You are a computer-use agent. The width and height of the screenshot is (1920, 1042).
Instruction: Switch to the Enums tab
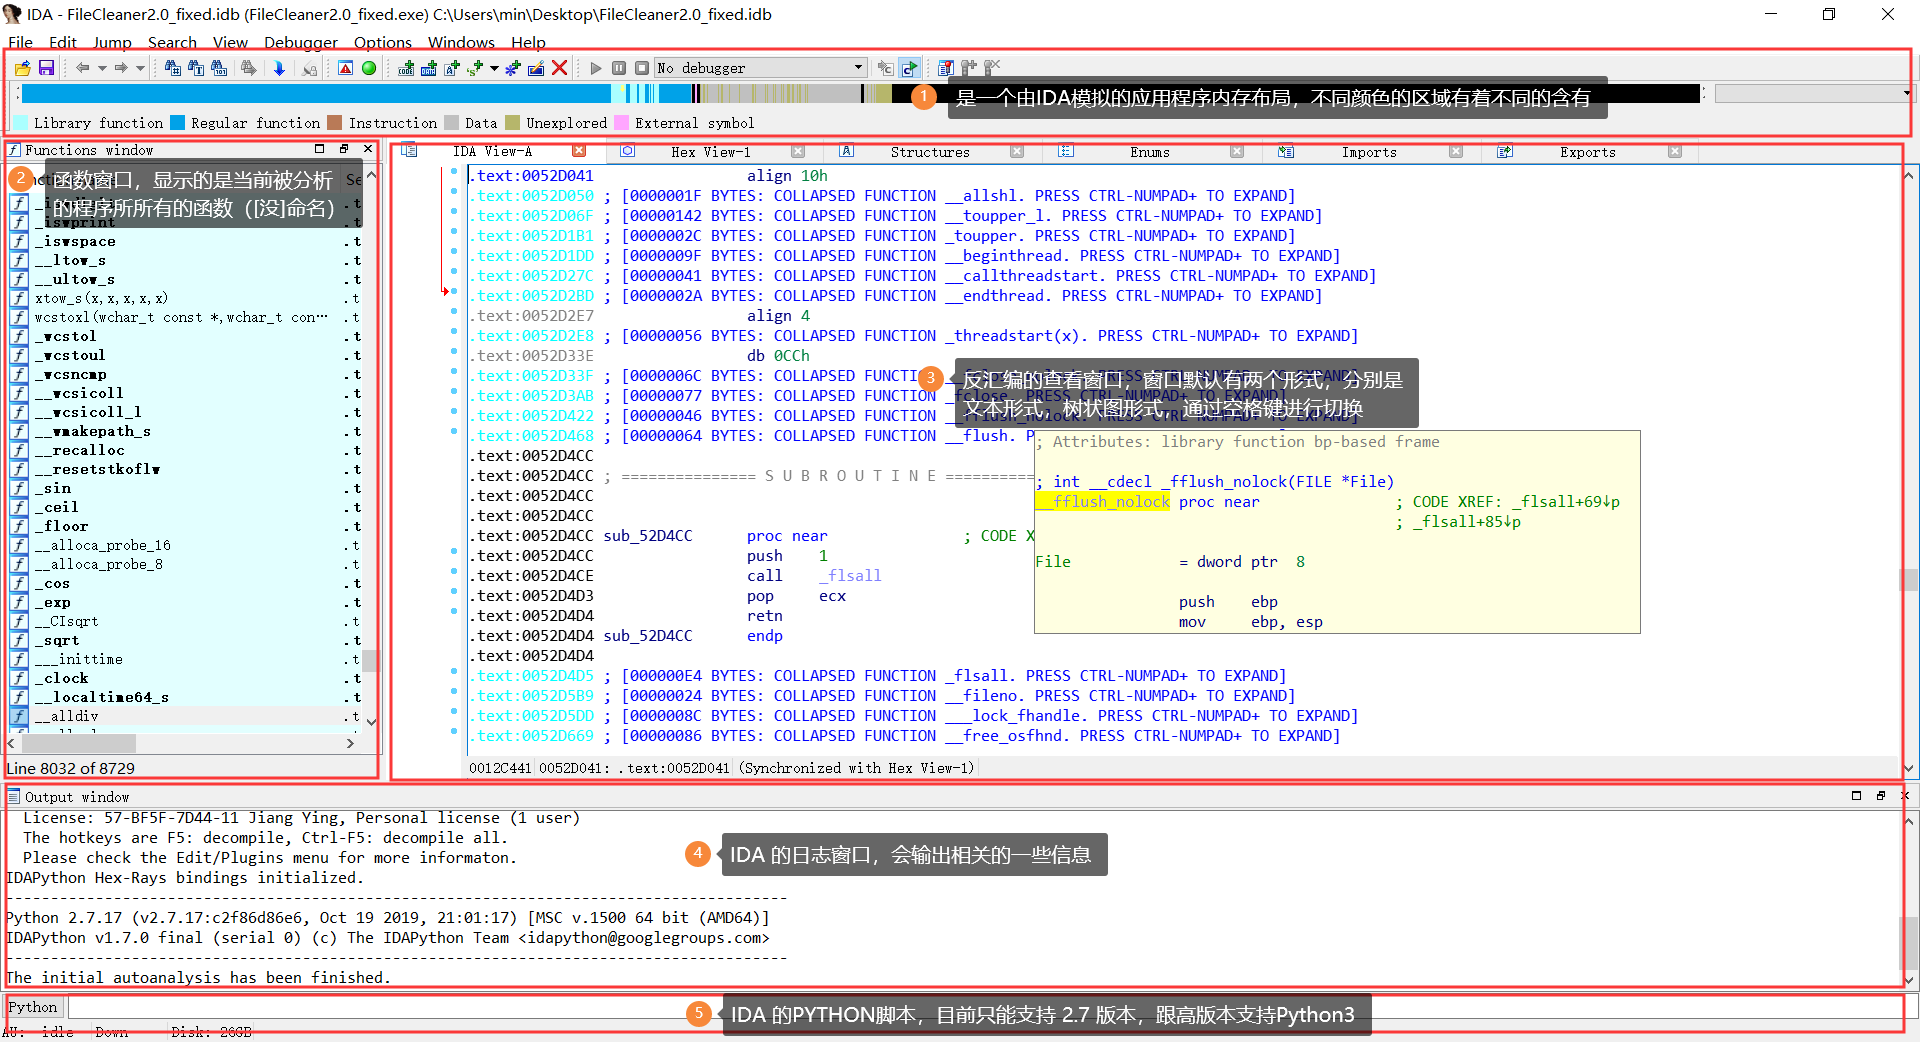[x=1150, y=152]
